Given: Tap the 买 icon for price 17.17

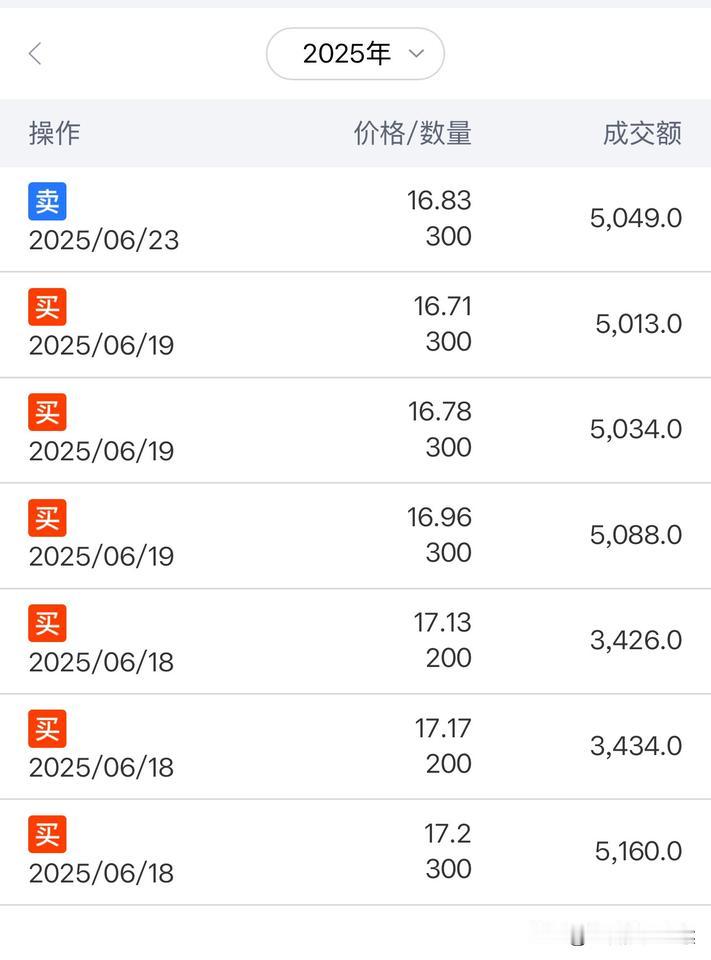Looking at the screenshot, I should (47, 729).
